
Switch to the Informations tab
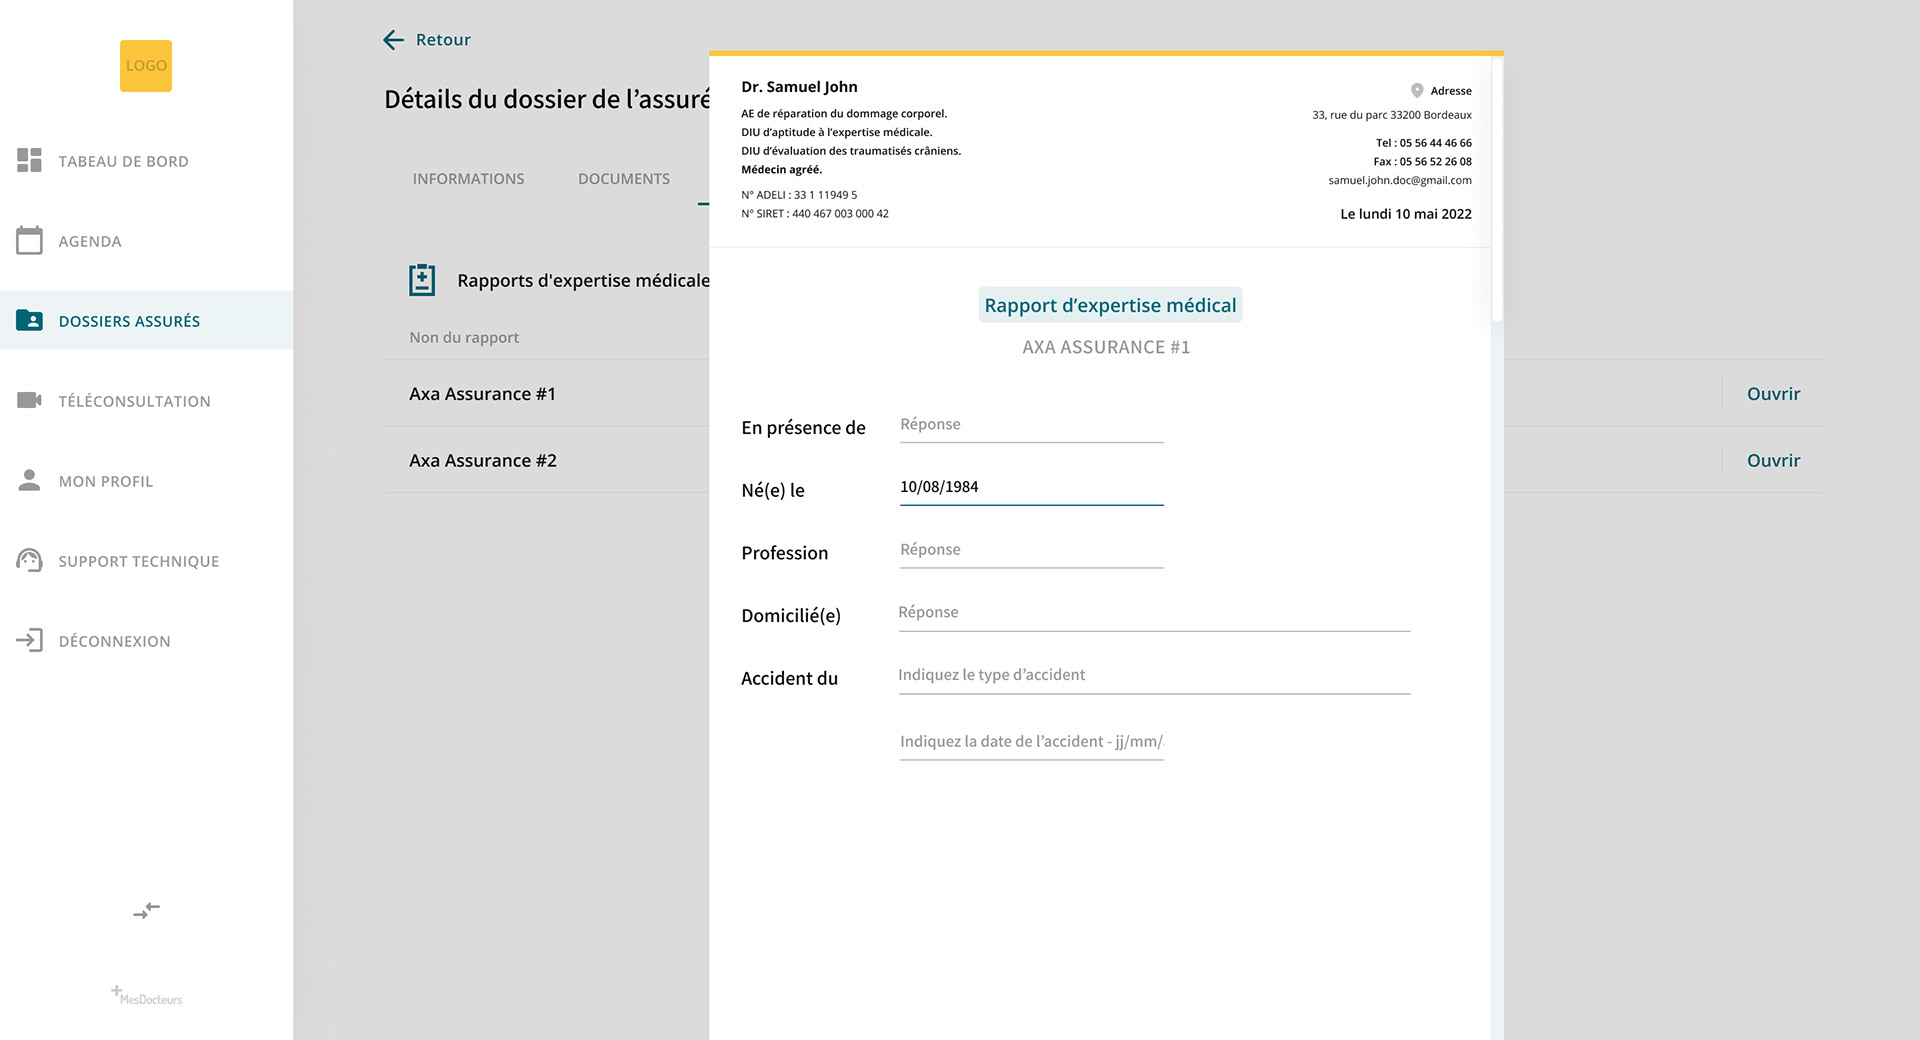(468, 179)
